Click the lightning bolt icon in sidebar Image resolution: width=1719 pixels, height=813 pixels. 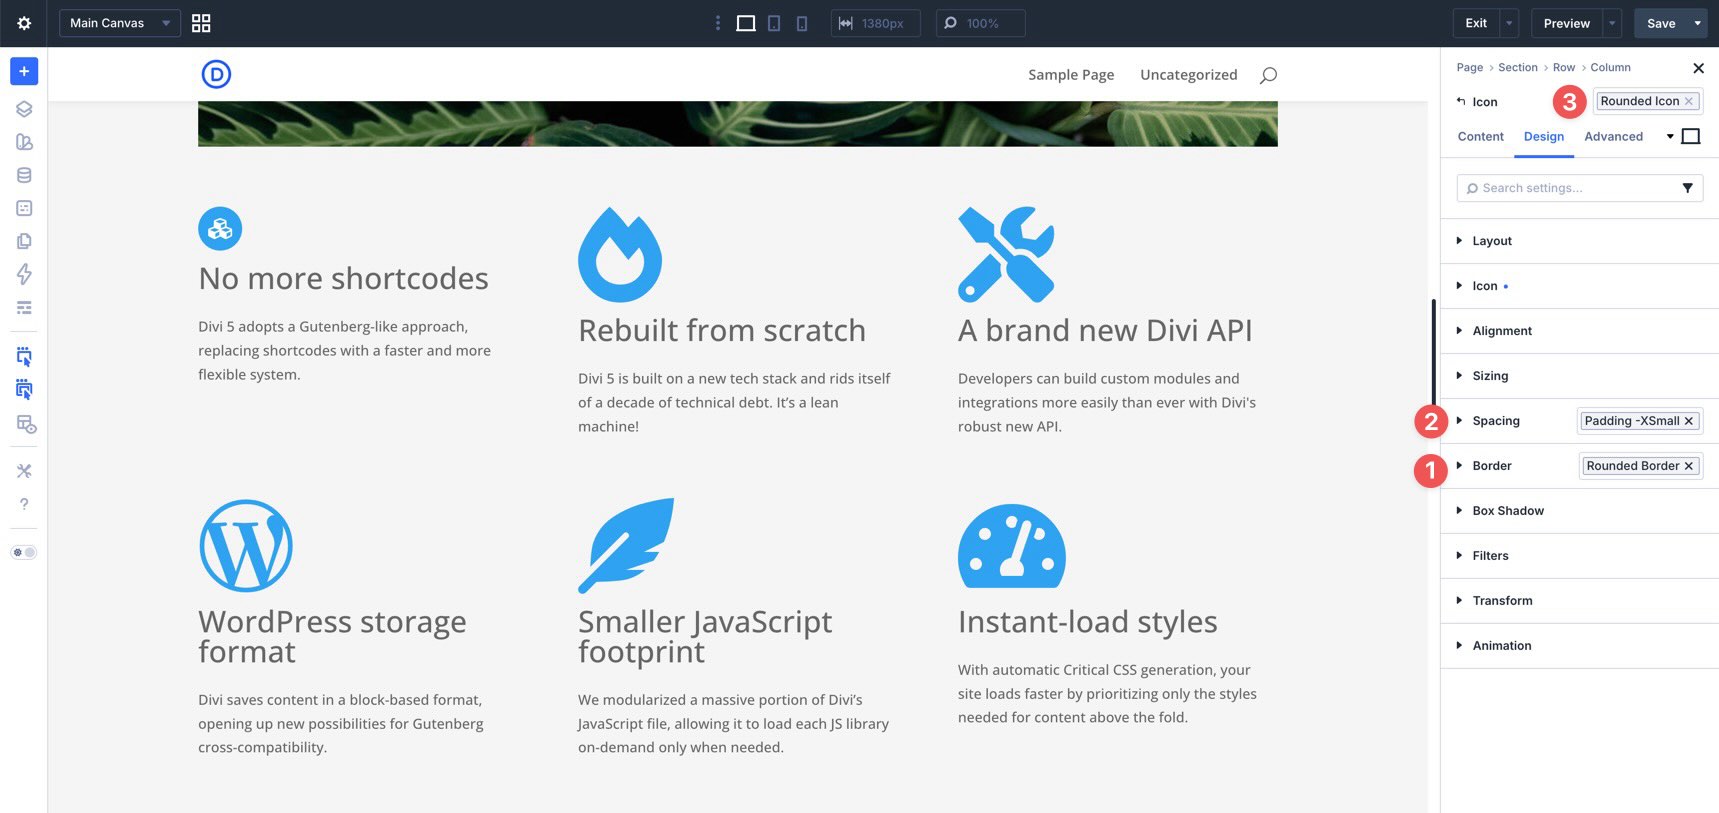[24, 274]
